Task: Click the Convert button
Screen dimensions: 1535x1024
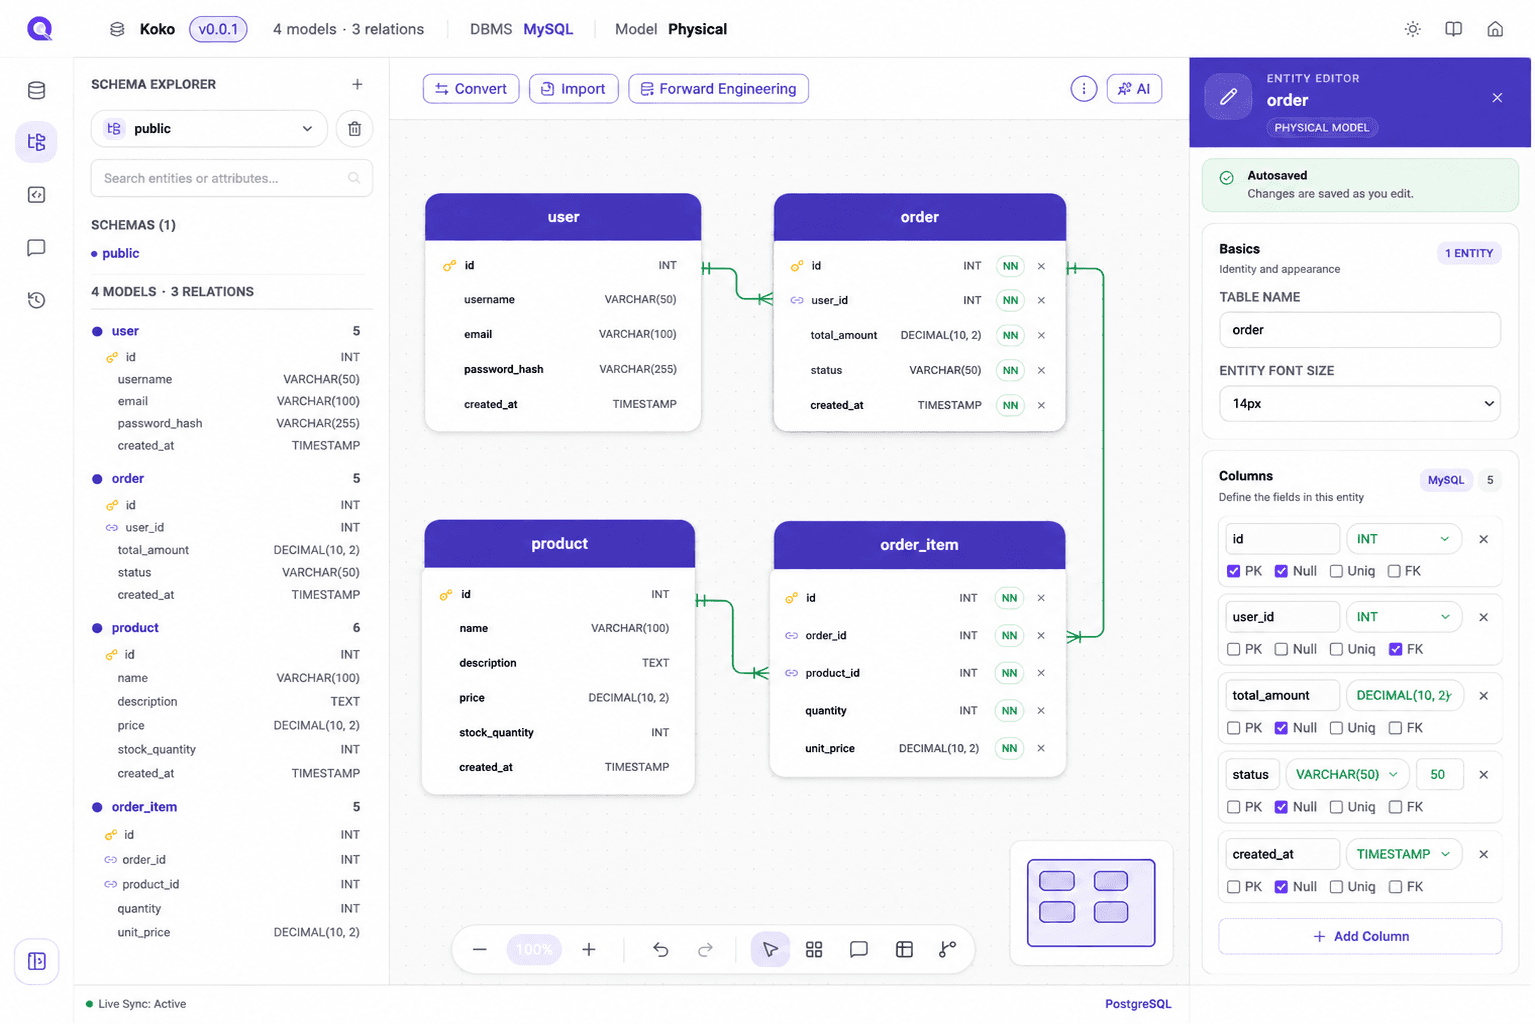Action: coord(471,89)
